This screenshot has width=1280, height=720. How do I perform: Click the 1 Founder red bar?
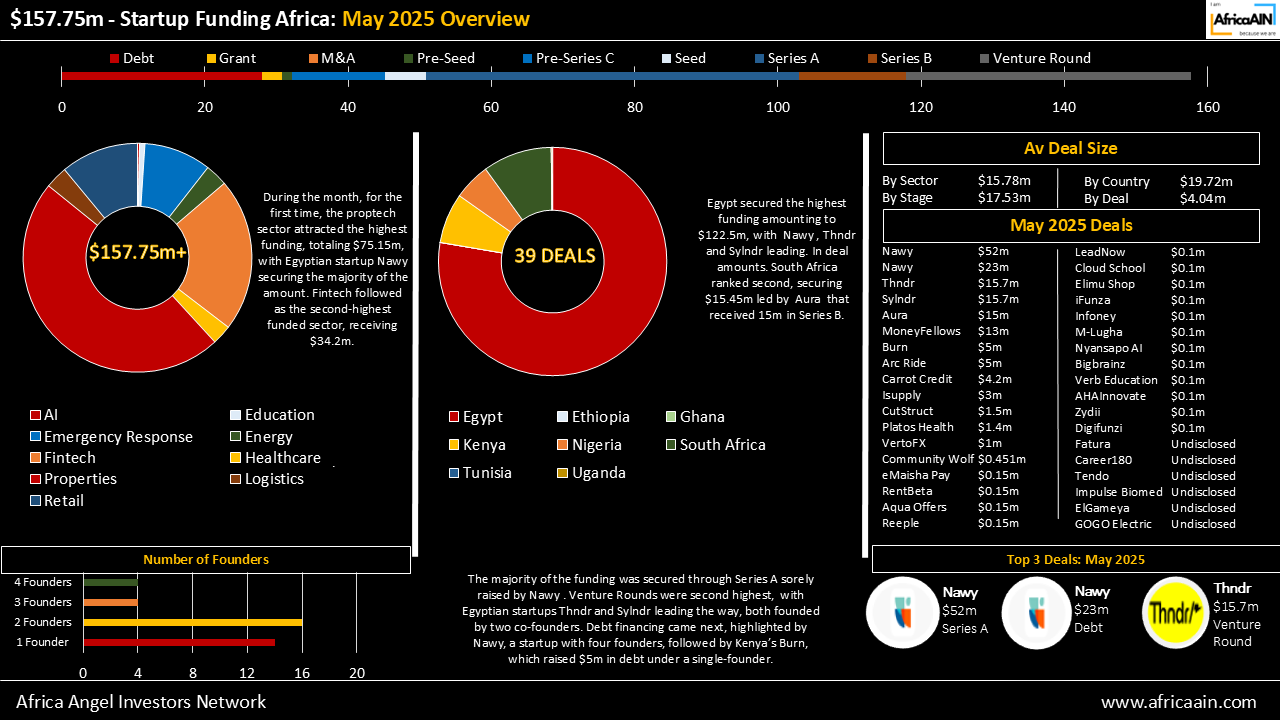click(179, 642)
